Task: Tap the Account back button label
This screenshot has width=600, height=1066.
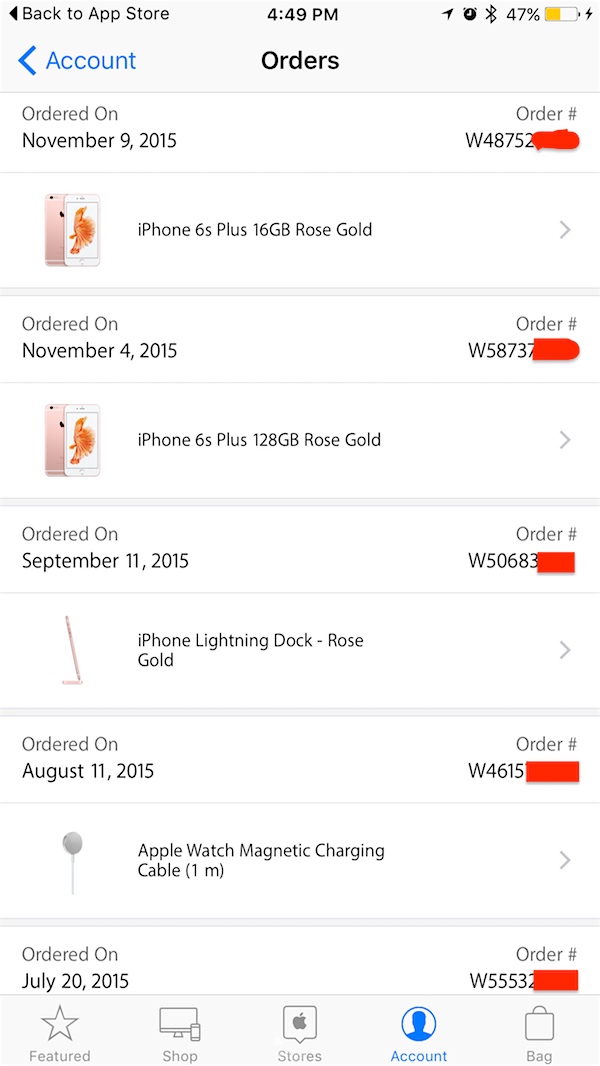Action: (x=91, y=61)
